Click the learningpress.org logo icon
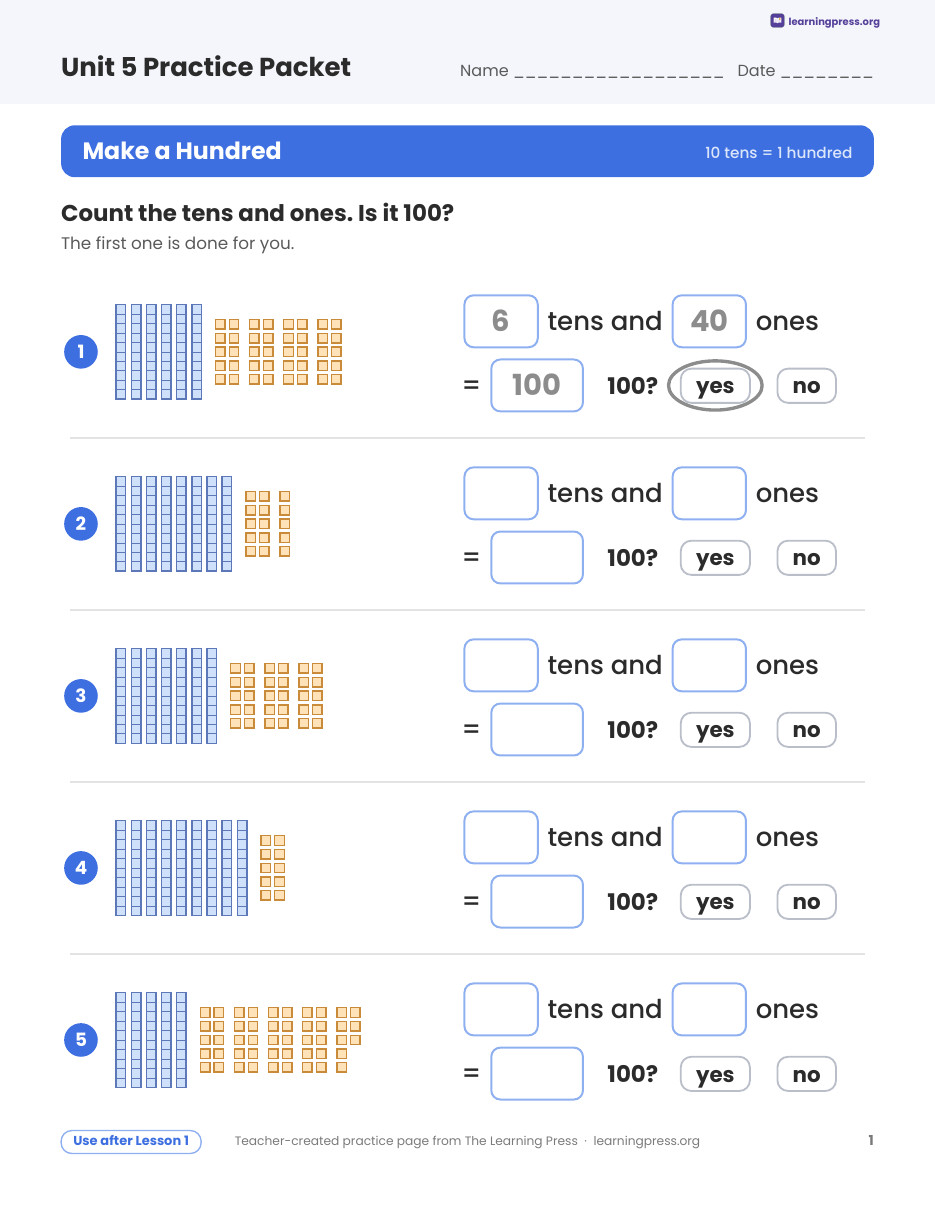This screenshot has width=935, height=1210. (x=777, y=21)
